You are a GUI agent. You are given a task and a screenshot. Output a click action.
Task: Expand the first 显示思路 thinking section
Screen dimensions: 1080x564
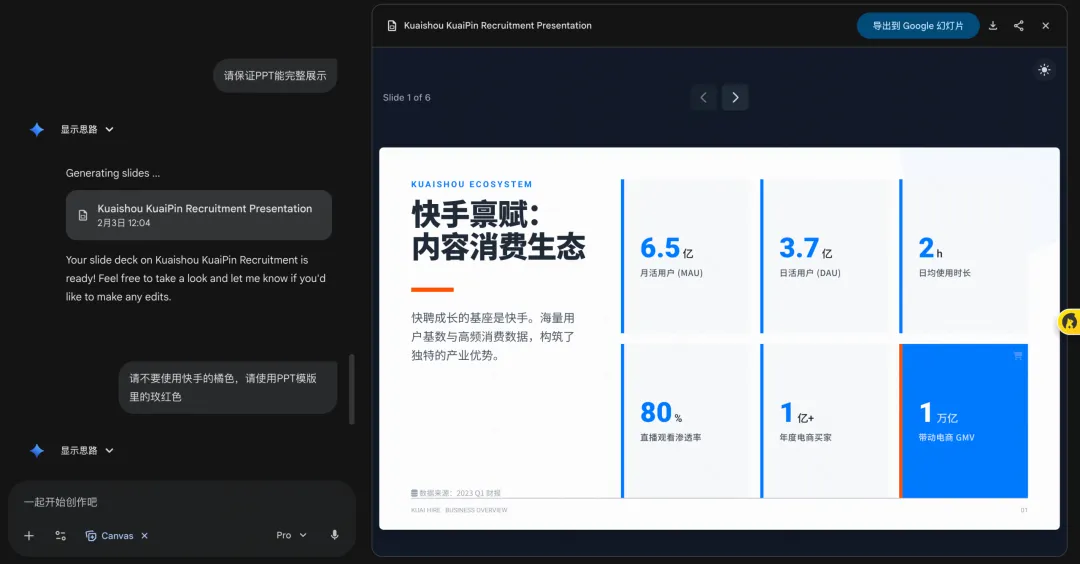click(x=87, y=129)
